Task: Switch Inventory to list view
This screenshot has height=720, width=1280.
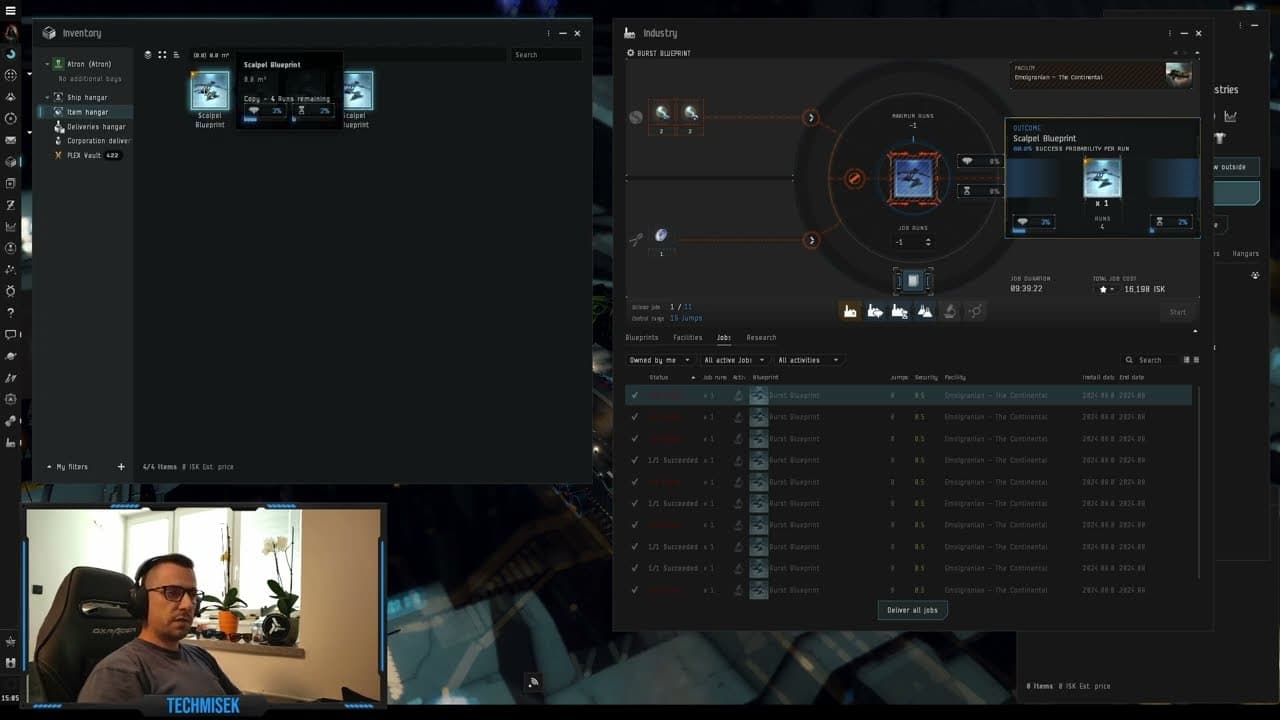Action: (x=176, y=55)
